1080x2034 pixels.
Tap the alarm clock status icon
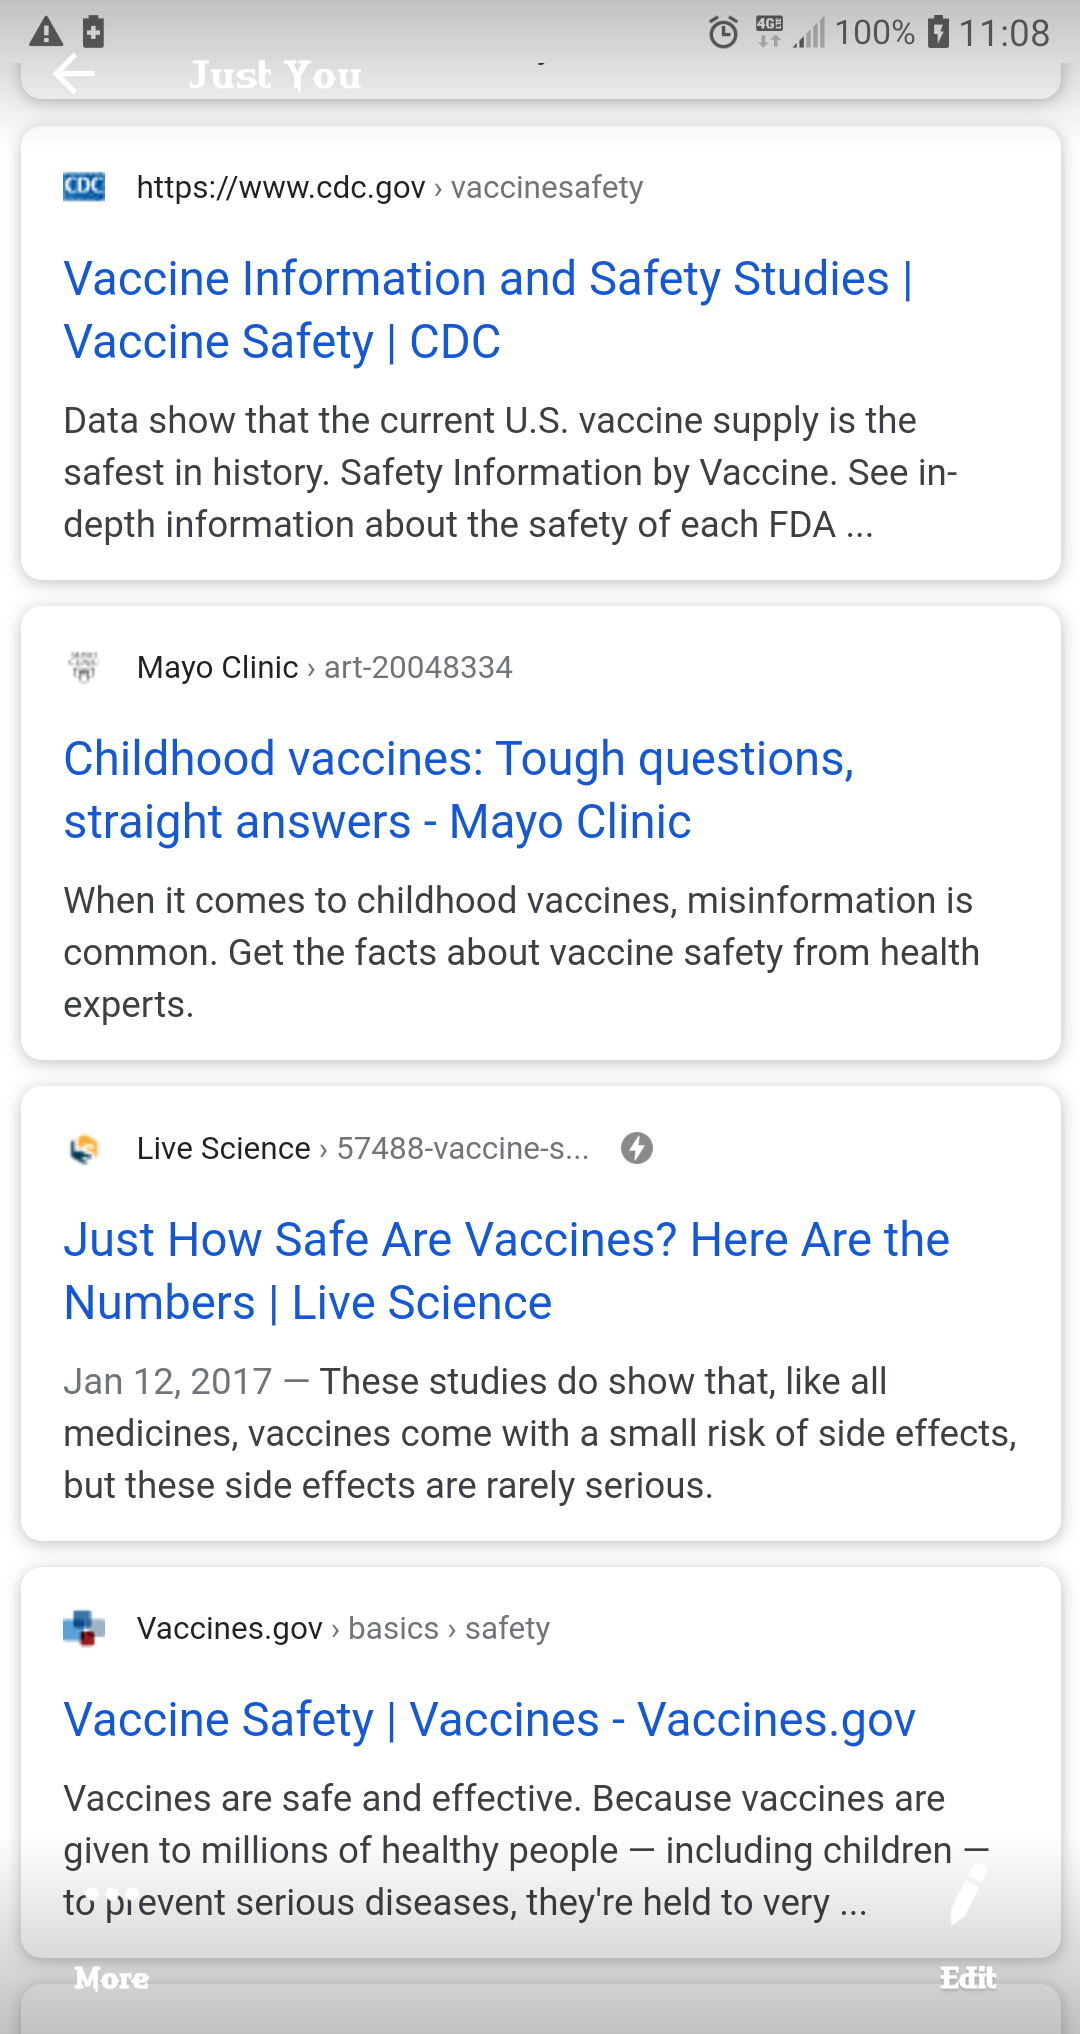tap(723, 33)
